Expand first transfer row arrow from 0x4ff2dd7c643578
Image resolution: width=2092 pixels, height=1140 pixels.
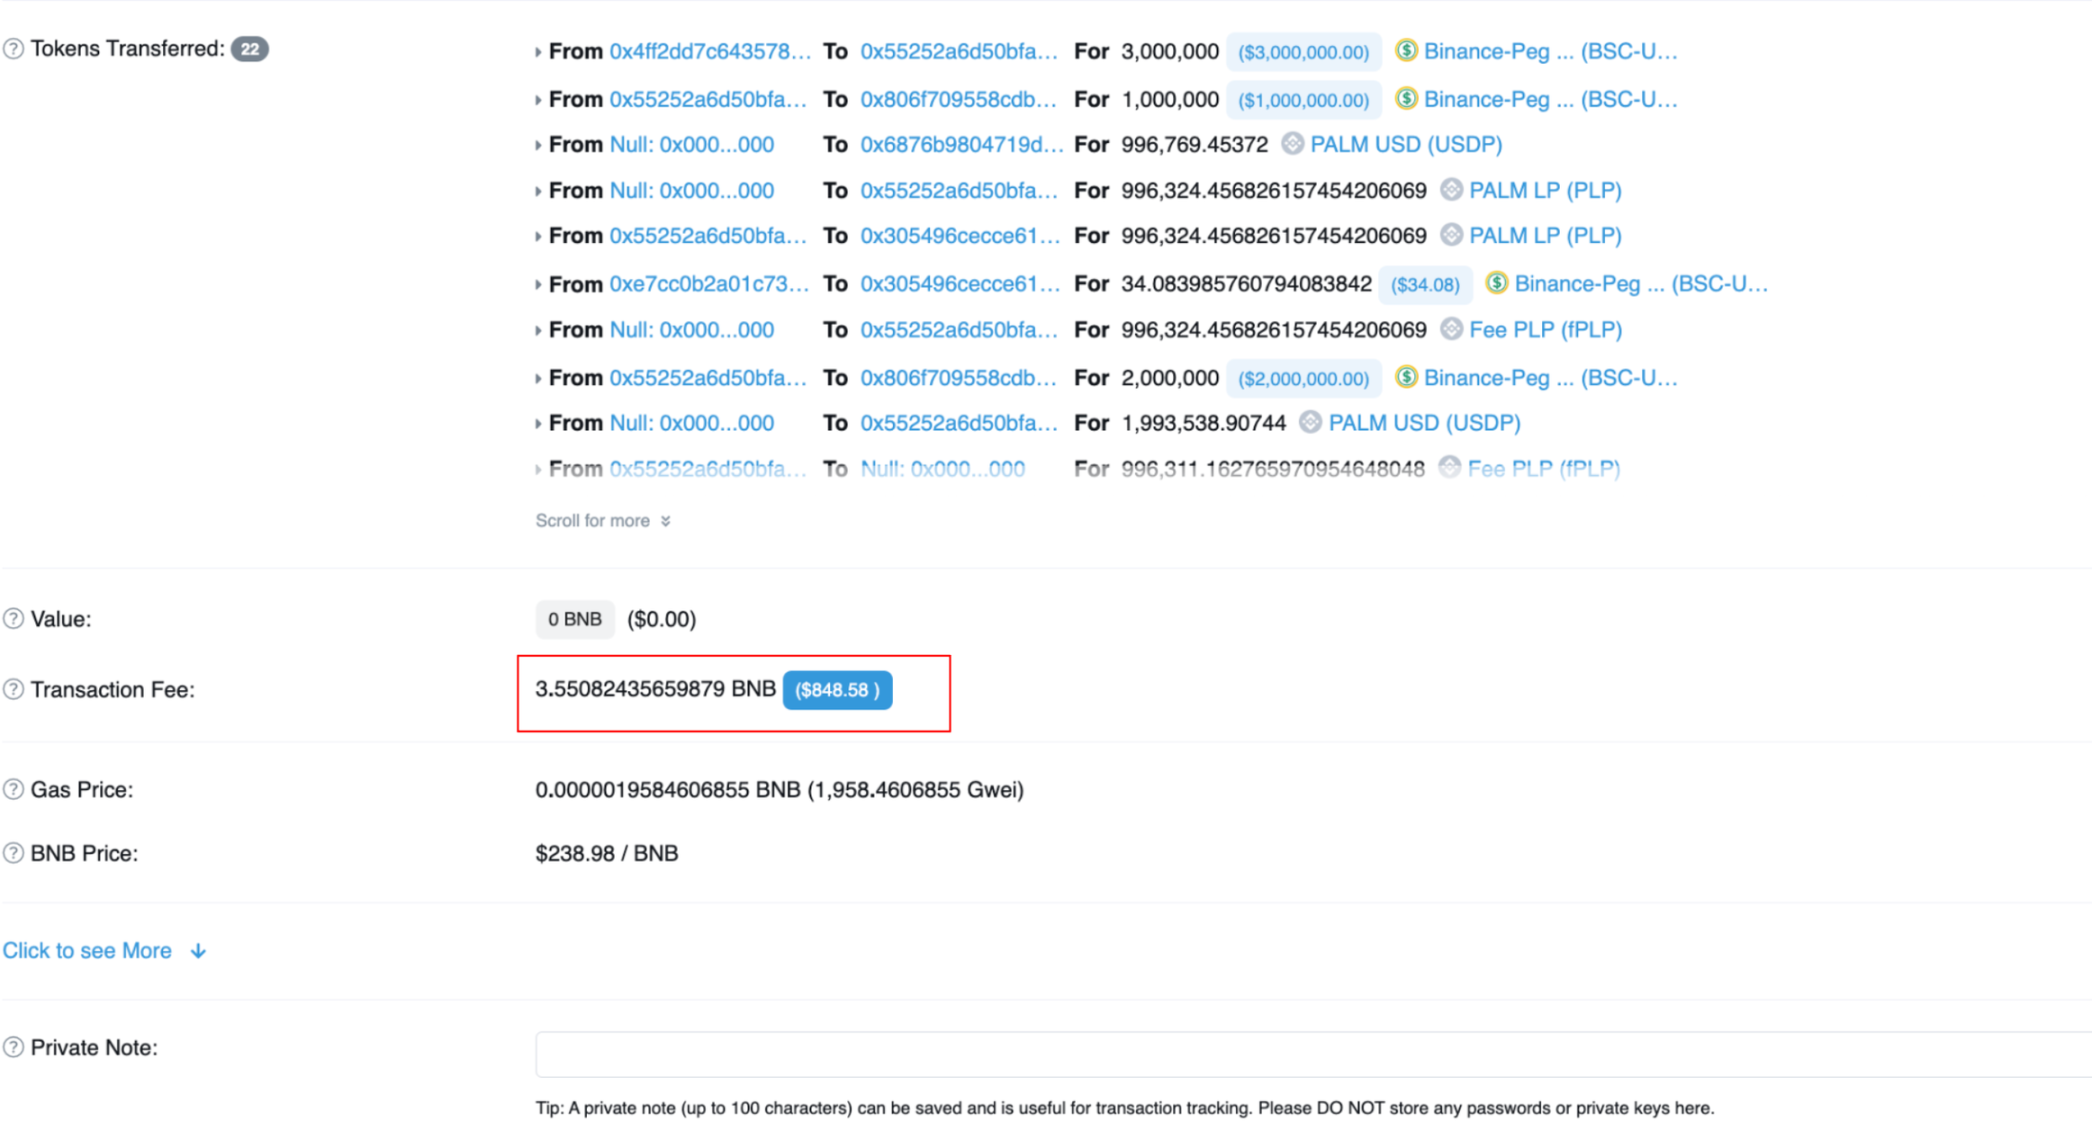click(538, 52)
